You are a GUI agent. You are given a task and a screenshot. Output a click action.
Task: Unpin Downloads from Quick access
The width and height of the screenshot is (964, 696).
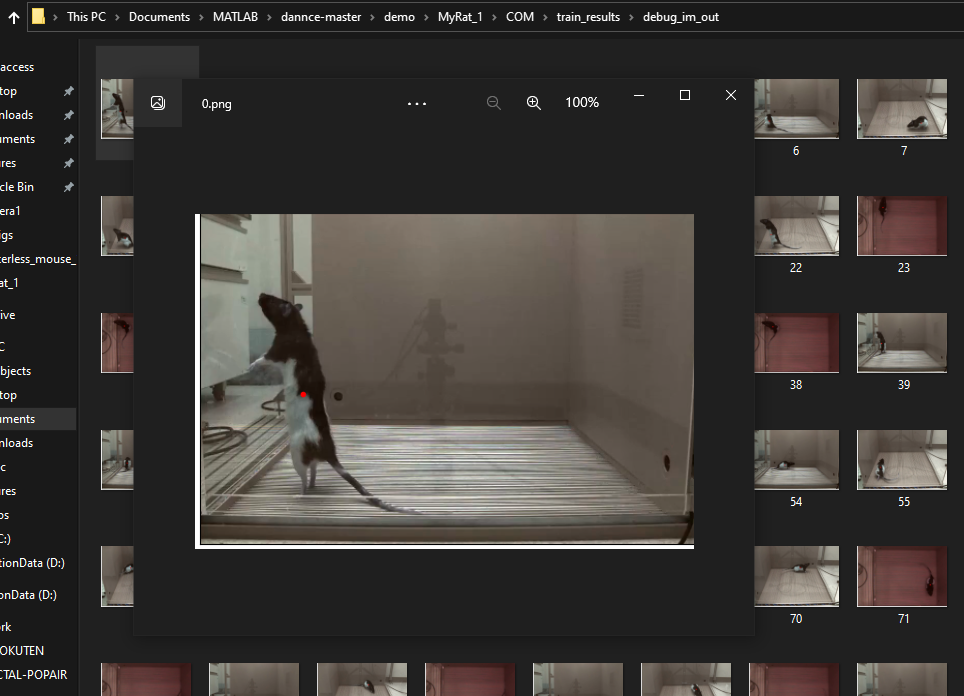[x=68, y=114]
